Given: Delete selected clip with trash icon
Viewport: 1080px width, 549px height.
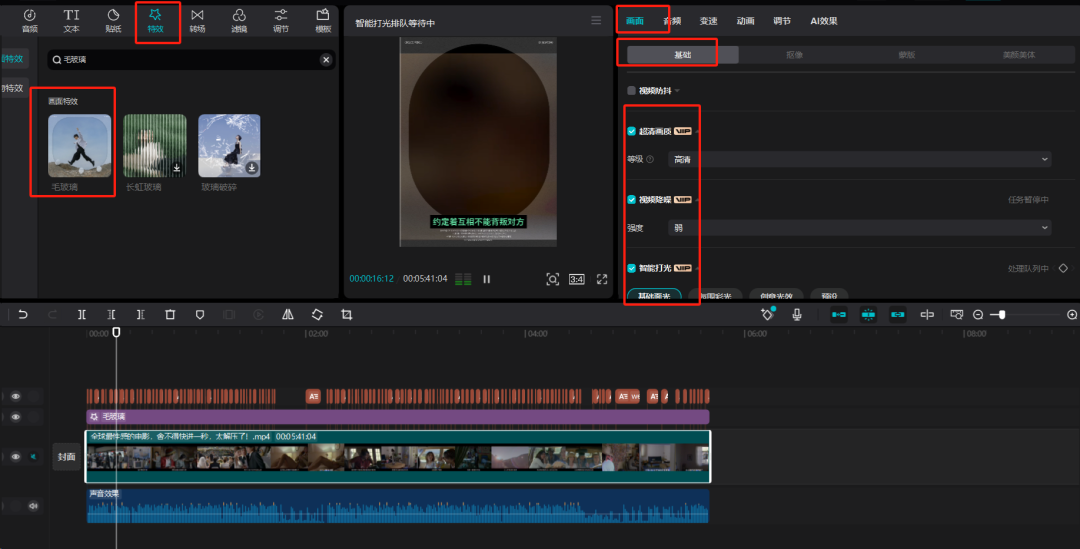Looking at the screenshot, I should point(170,314).
